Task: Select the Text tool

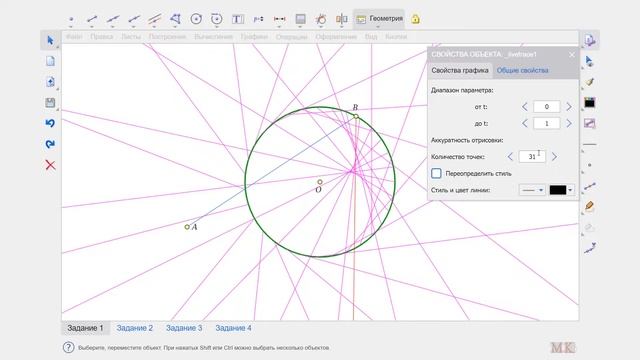Action: coord(238,19)
